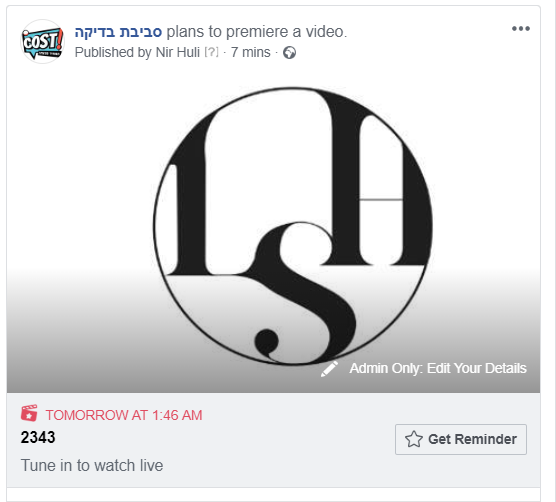Select Admin Only: Edit Your Details
This screenshot has height=502, width=556.
pyautogui.click(x=438, y=368)
